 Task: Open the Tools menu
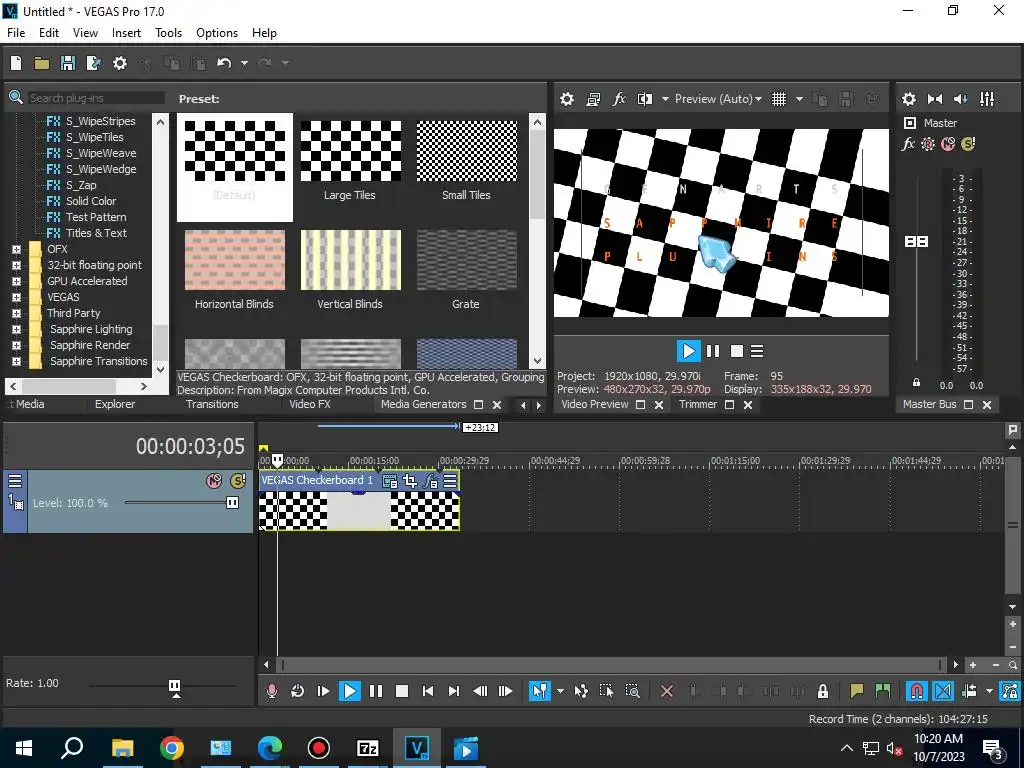[168, 33]
